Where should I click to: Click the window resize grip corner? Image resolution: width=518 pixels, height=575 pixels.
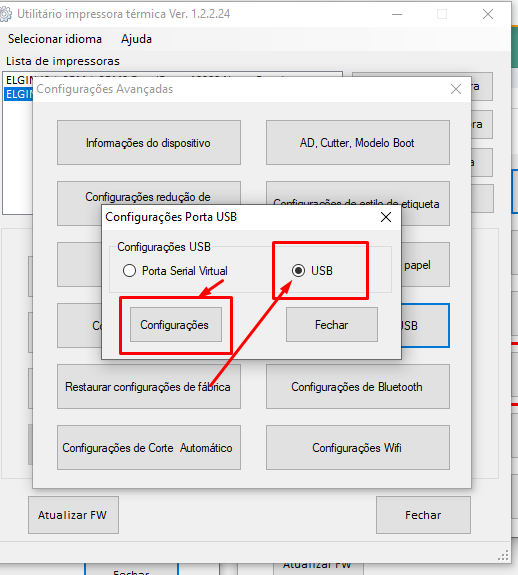[x=503, y=555]
